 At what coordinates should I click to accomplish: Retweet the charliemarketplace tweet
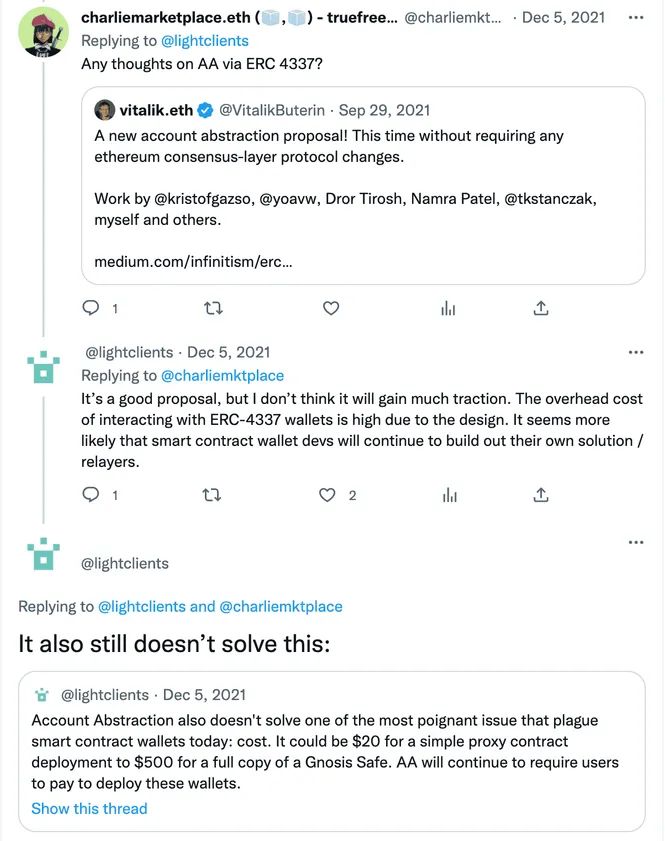[x=213, y=308]
